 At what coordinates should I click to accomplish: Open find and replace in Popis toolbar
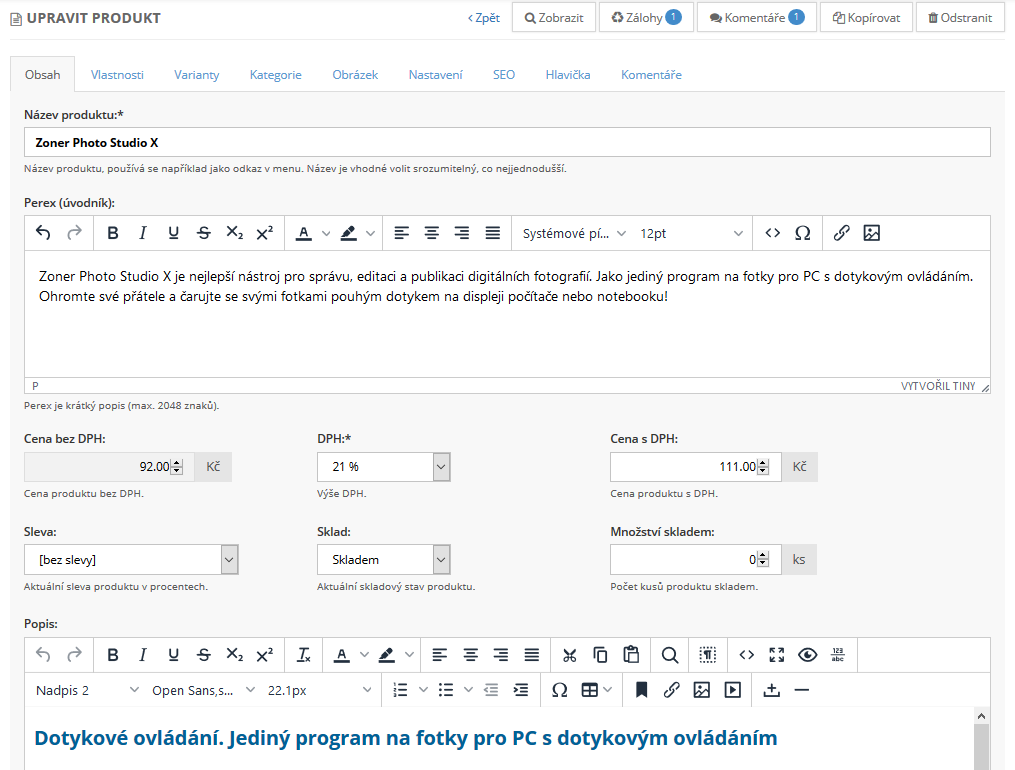pos(670,655)
